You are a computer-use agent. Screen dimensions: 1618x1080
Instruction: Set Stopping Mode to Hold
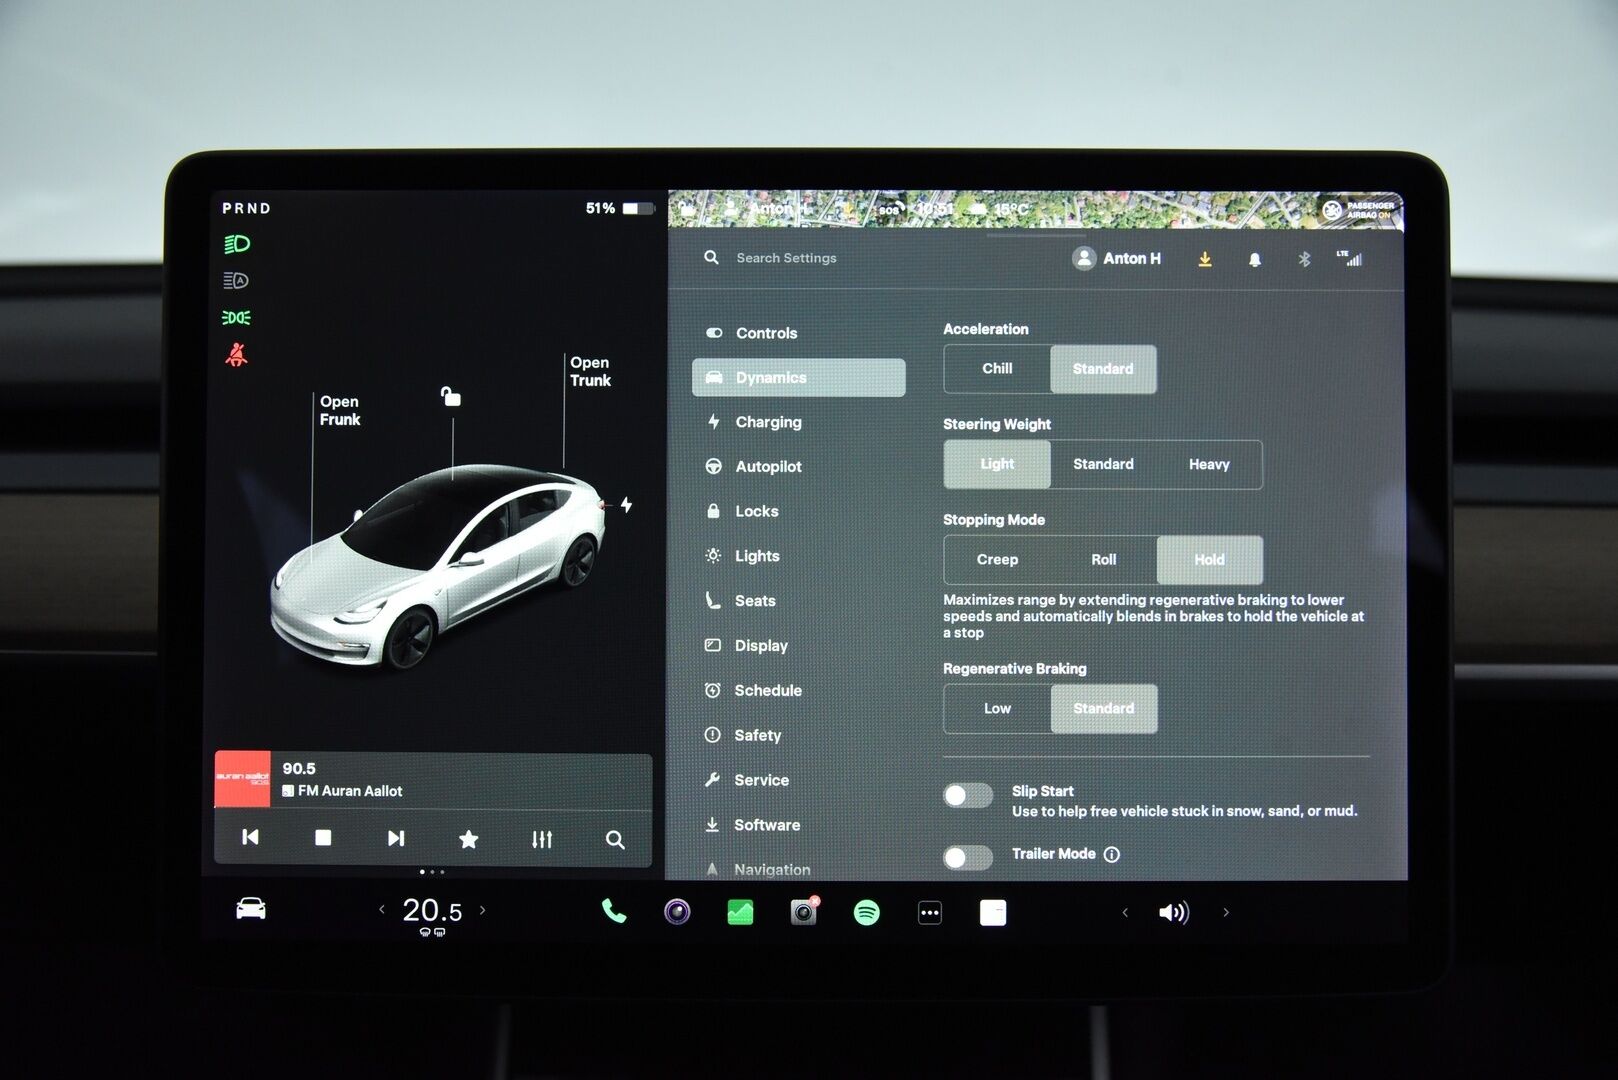1209,560
